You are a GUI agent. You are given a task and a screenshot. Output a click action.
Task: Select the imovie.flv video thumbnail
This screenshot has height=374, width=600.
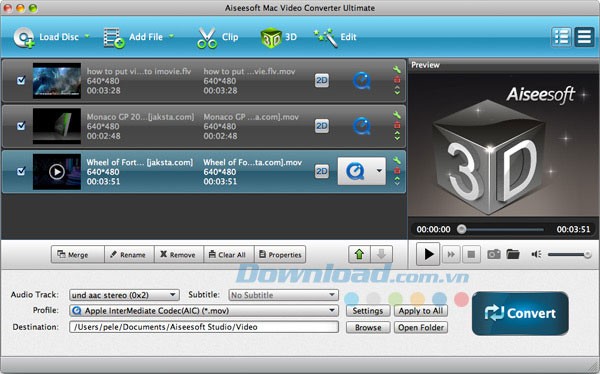coord(57,81)
